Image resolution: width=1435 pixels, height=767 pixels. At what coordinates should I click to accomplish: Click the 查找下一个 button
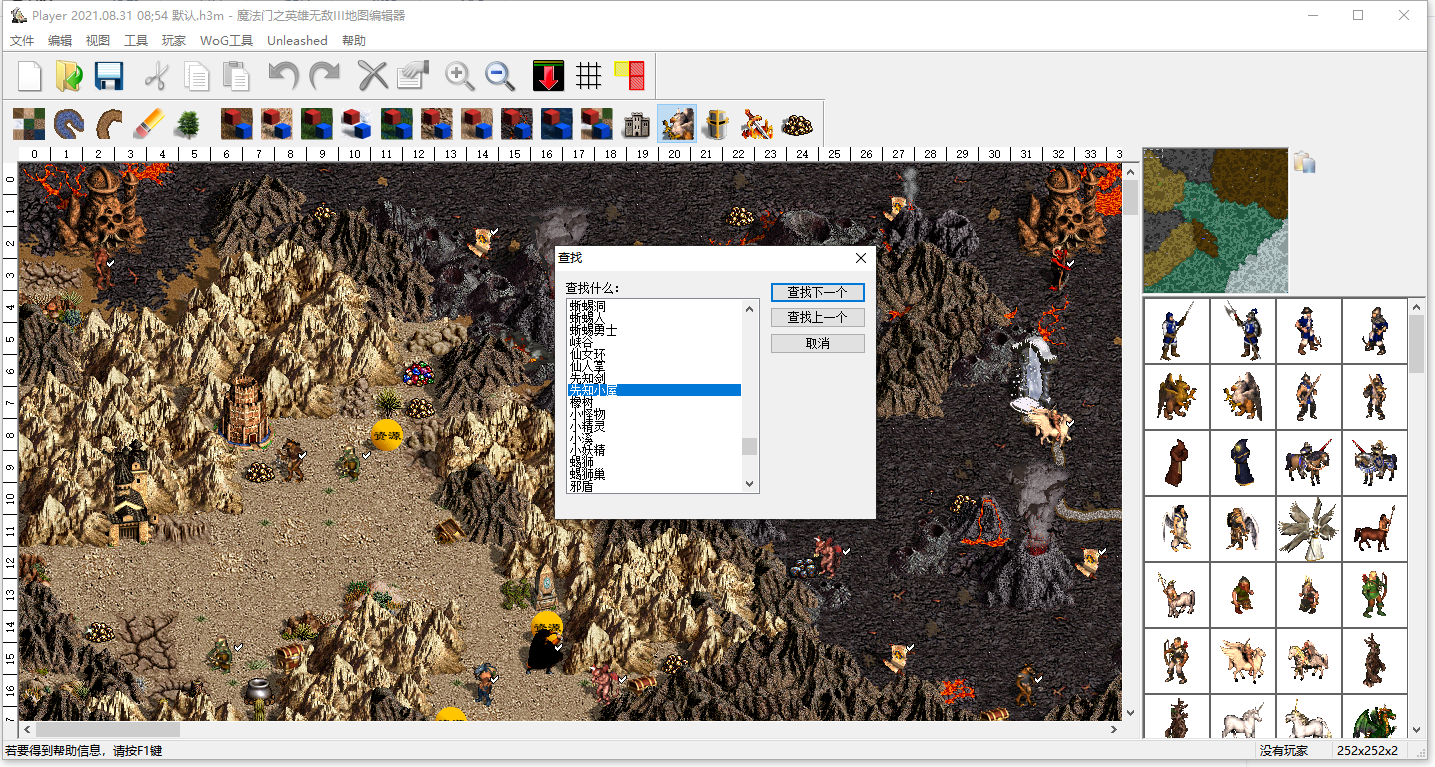coord(818,292)
